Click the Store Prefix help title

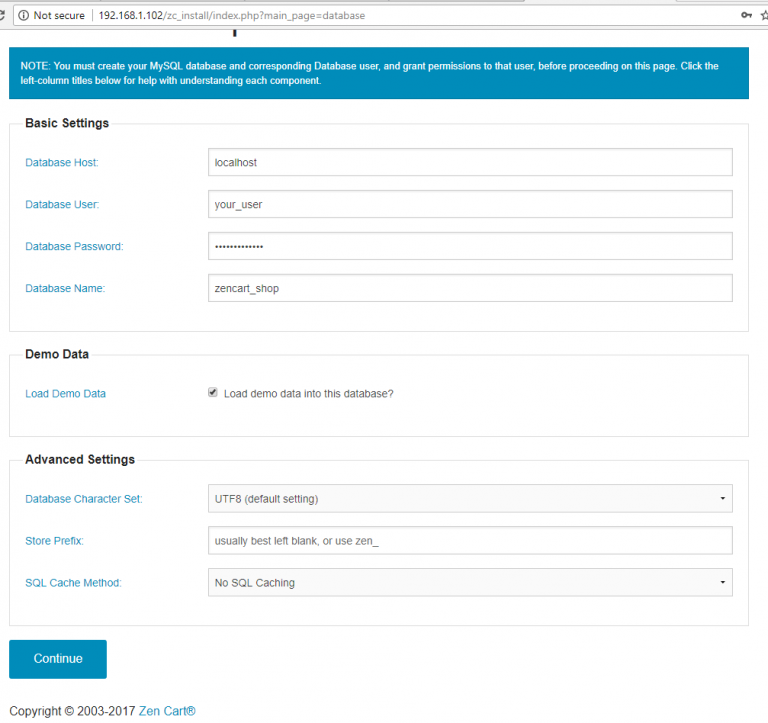click(54, 541)
